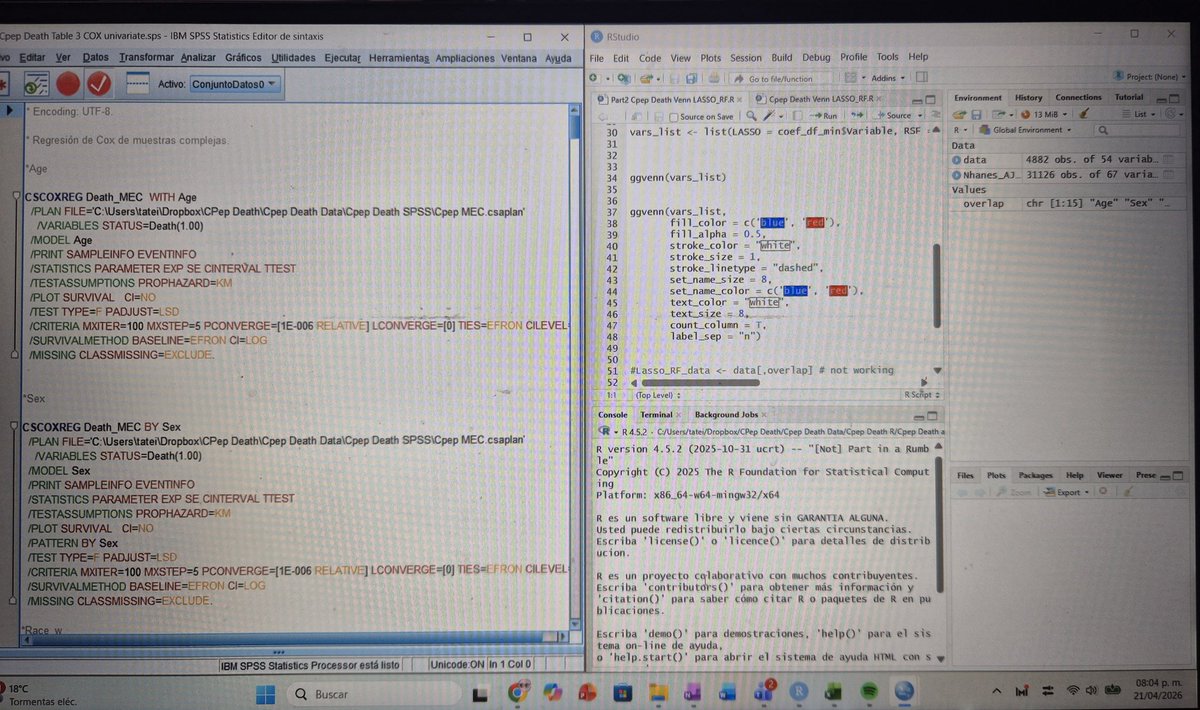Expand the Nhanes_AJ object in the Environment pane

[958, 174]
